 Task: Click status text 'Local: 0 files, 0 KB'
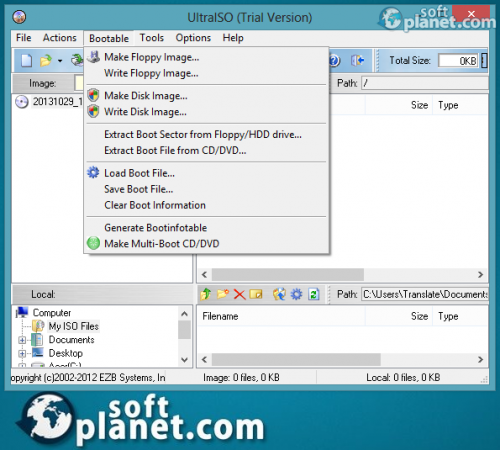[x=403, y=377]
